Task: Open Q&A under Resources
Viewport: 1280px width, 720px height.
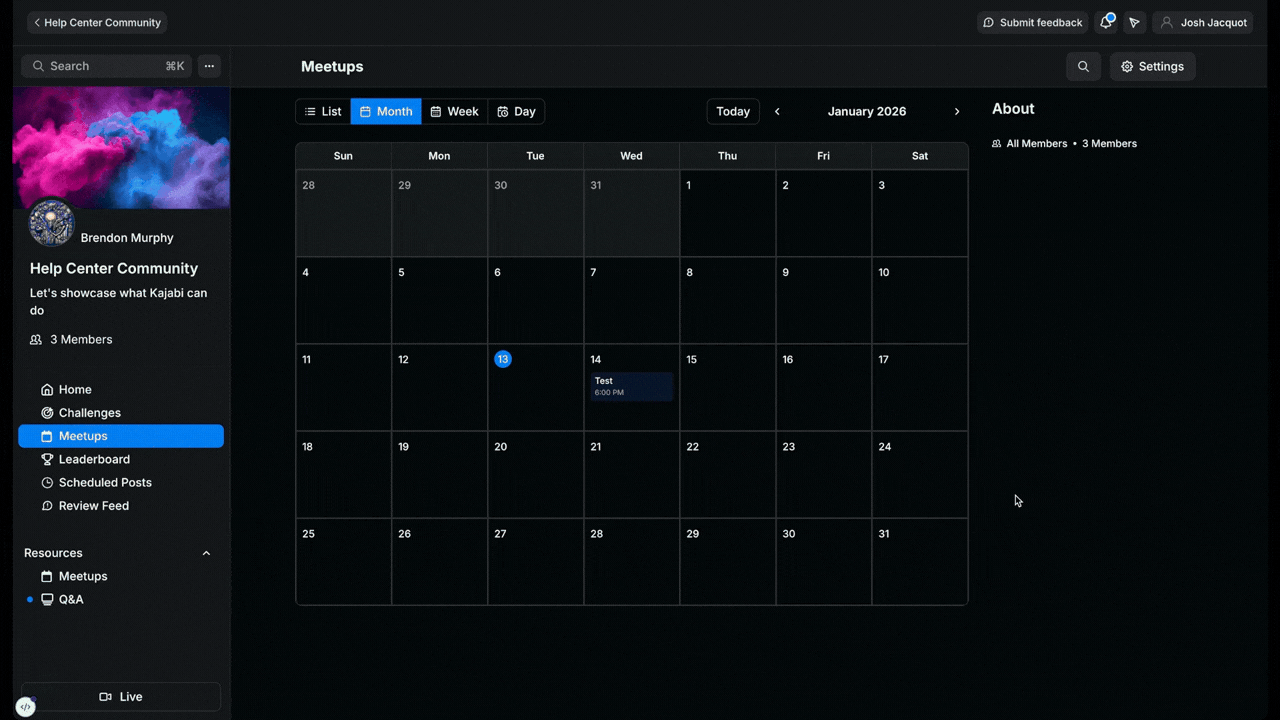Action: (x=70, y=599)
